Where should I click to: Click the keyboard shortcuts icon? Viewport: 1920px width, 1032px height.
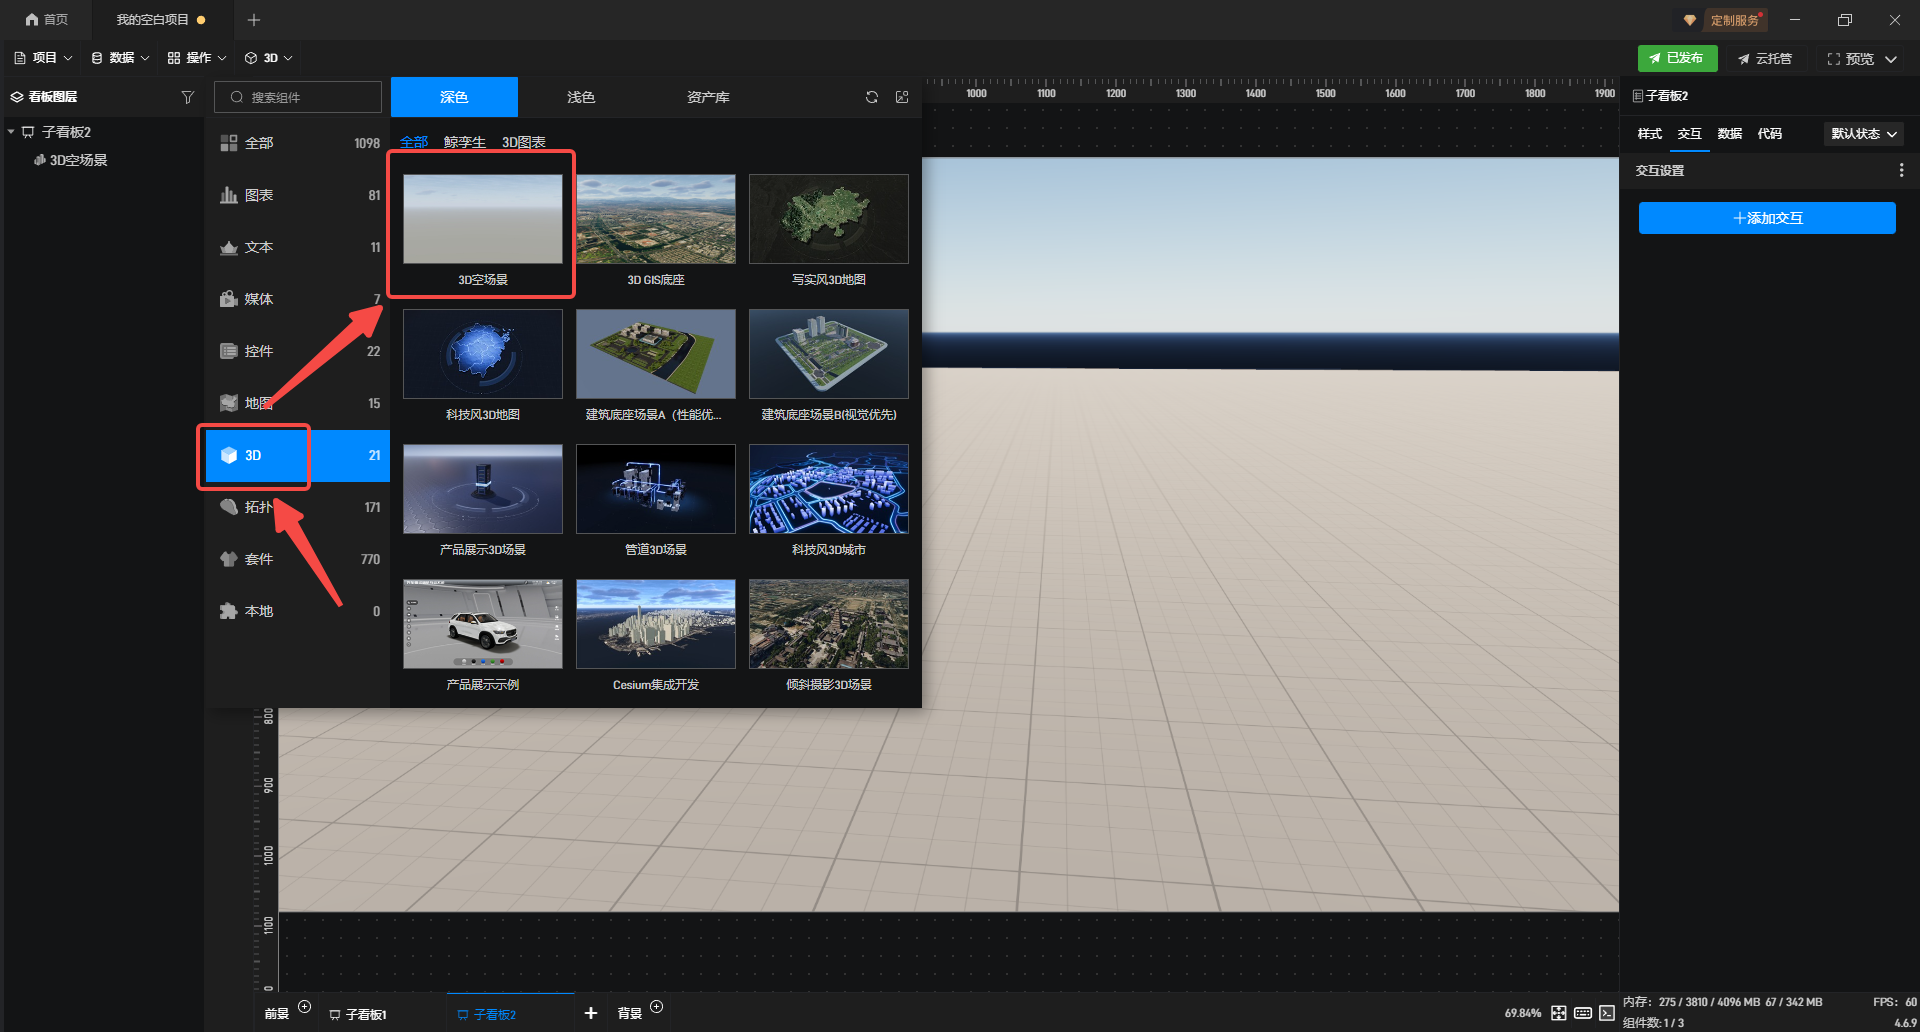pyautogui.click(x=1582, y=1013)
